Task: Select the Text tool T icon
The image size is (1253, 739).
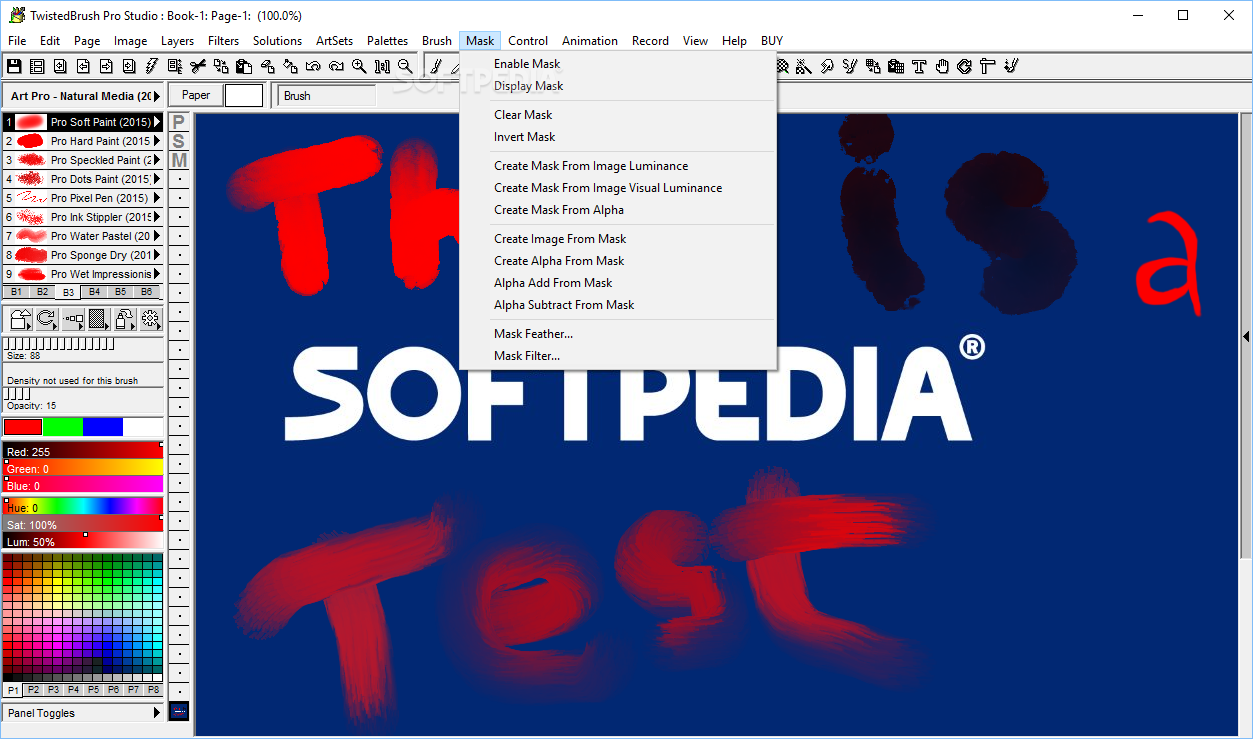Action: pyautogui.click(x=919, y=66)
